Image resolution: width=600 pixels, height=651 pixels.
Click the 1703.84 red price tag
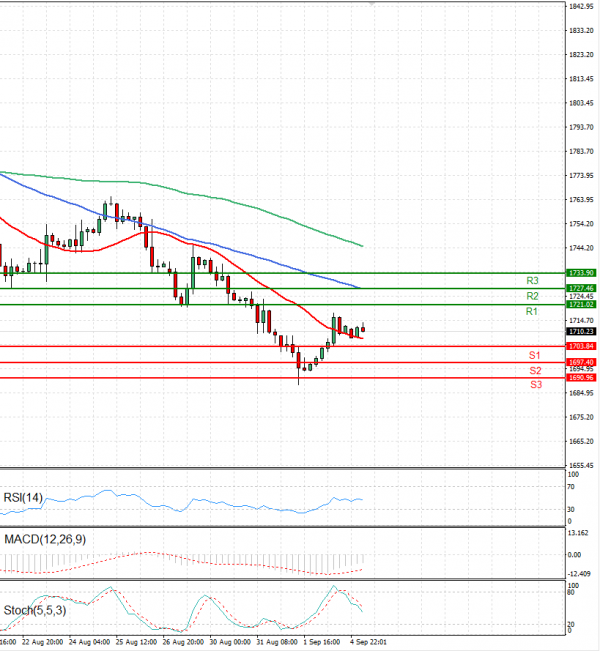coord(581,346)
